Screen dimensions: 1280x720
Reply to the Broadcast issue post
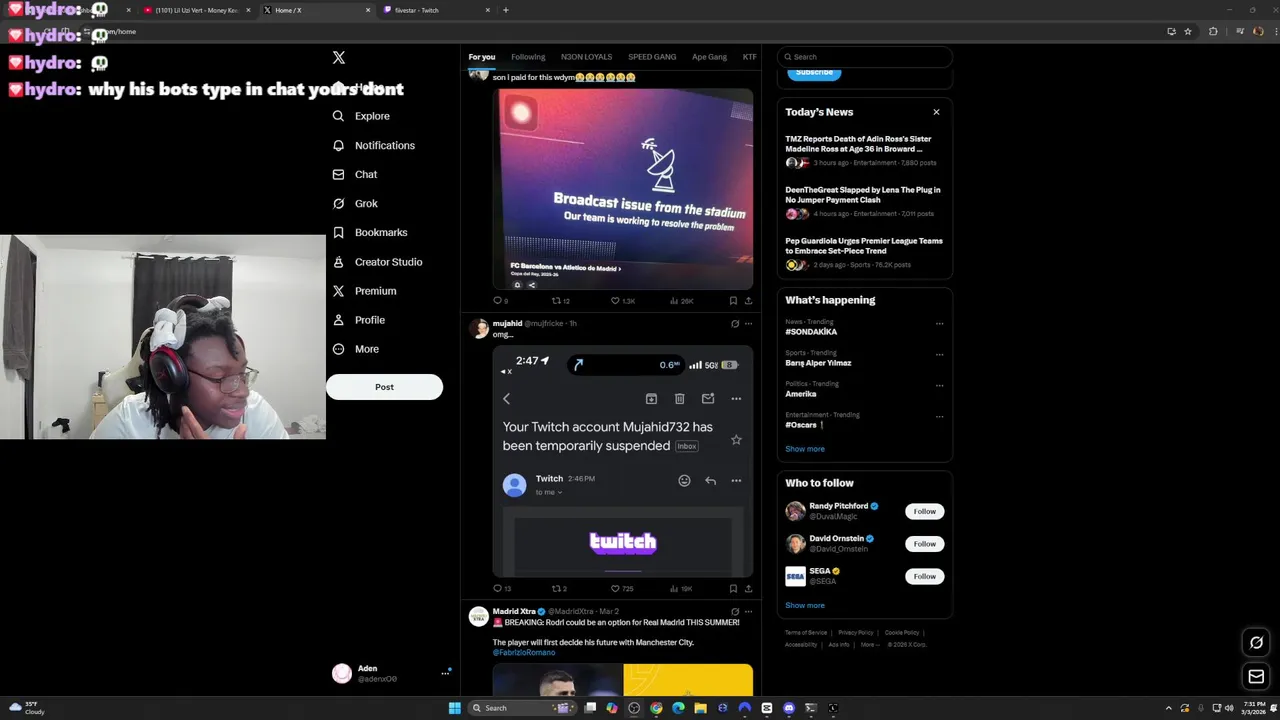click(x=500, y=300)
